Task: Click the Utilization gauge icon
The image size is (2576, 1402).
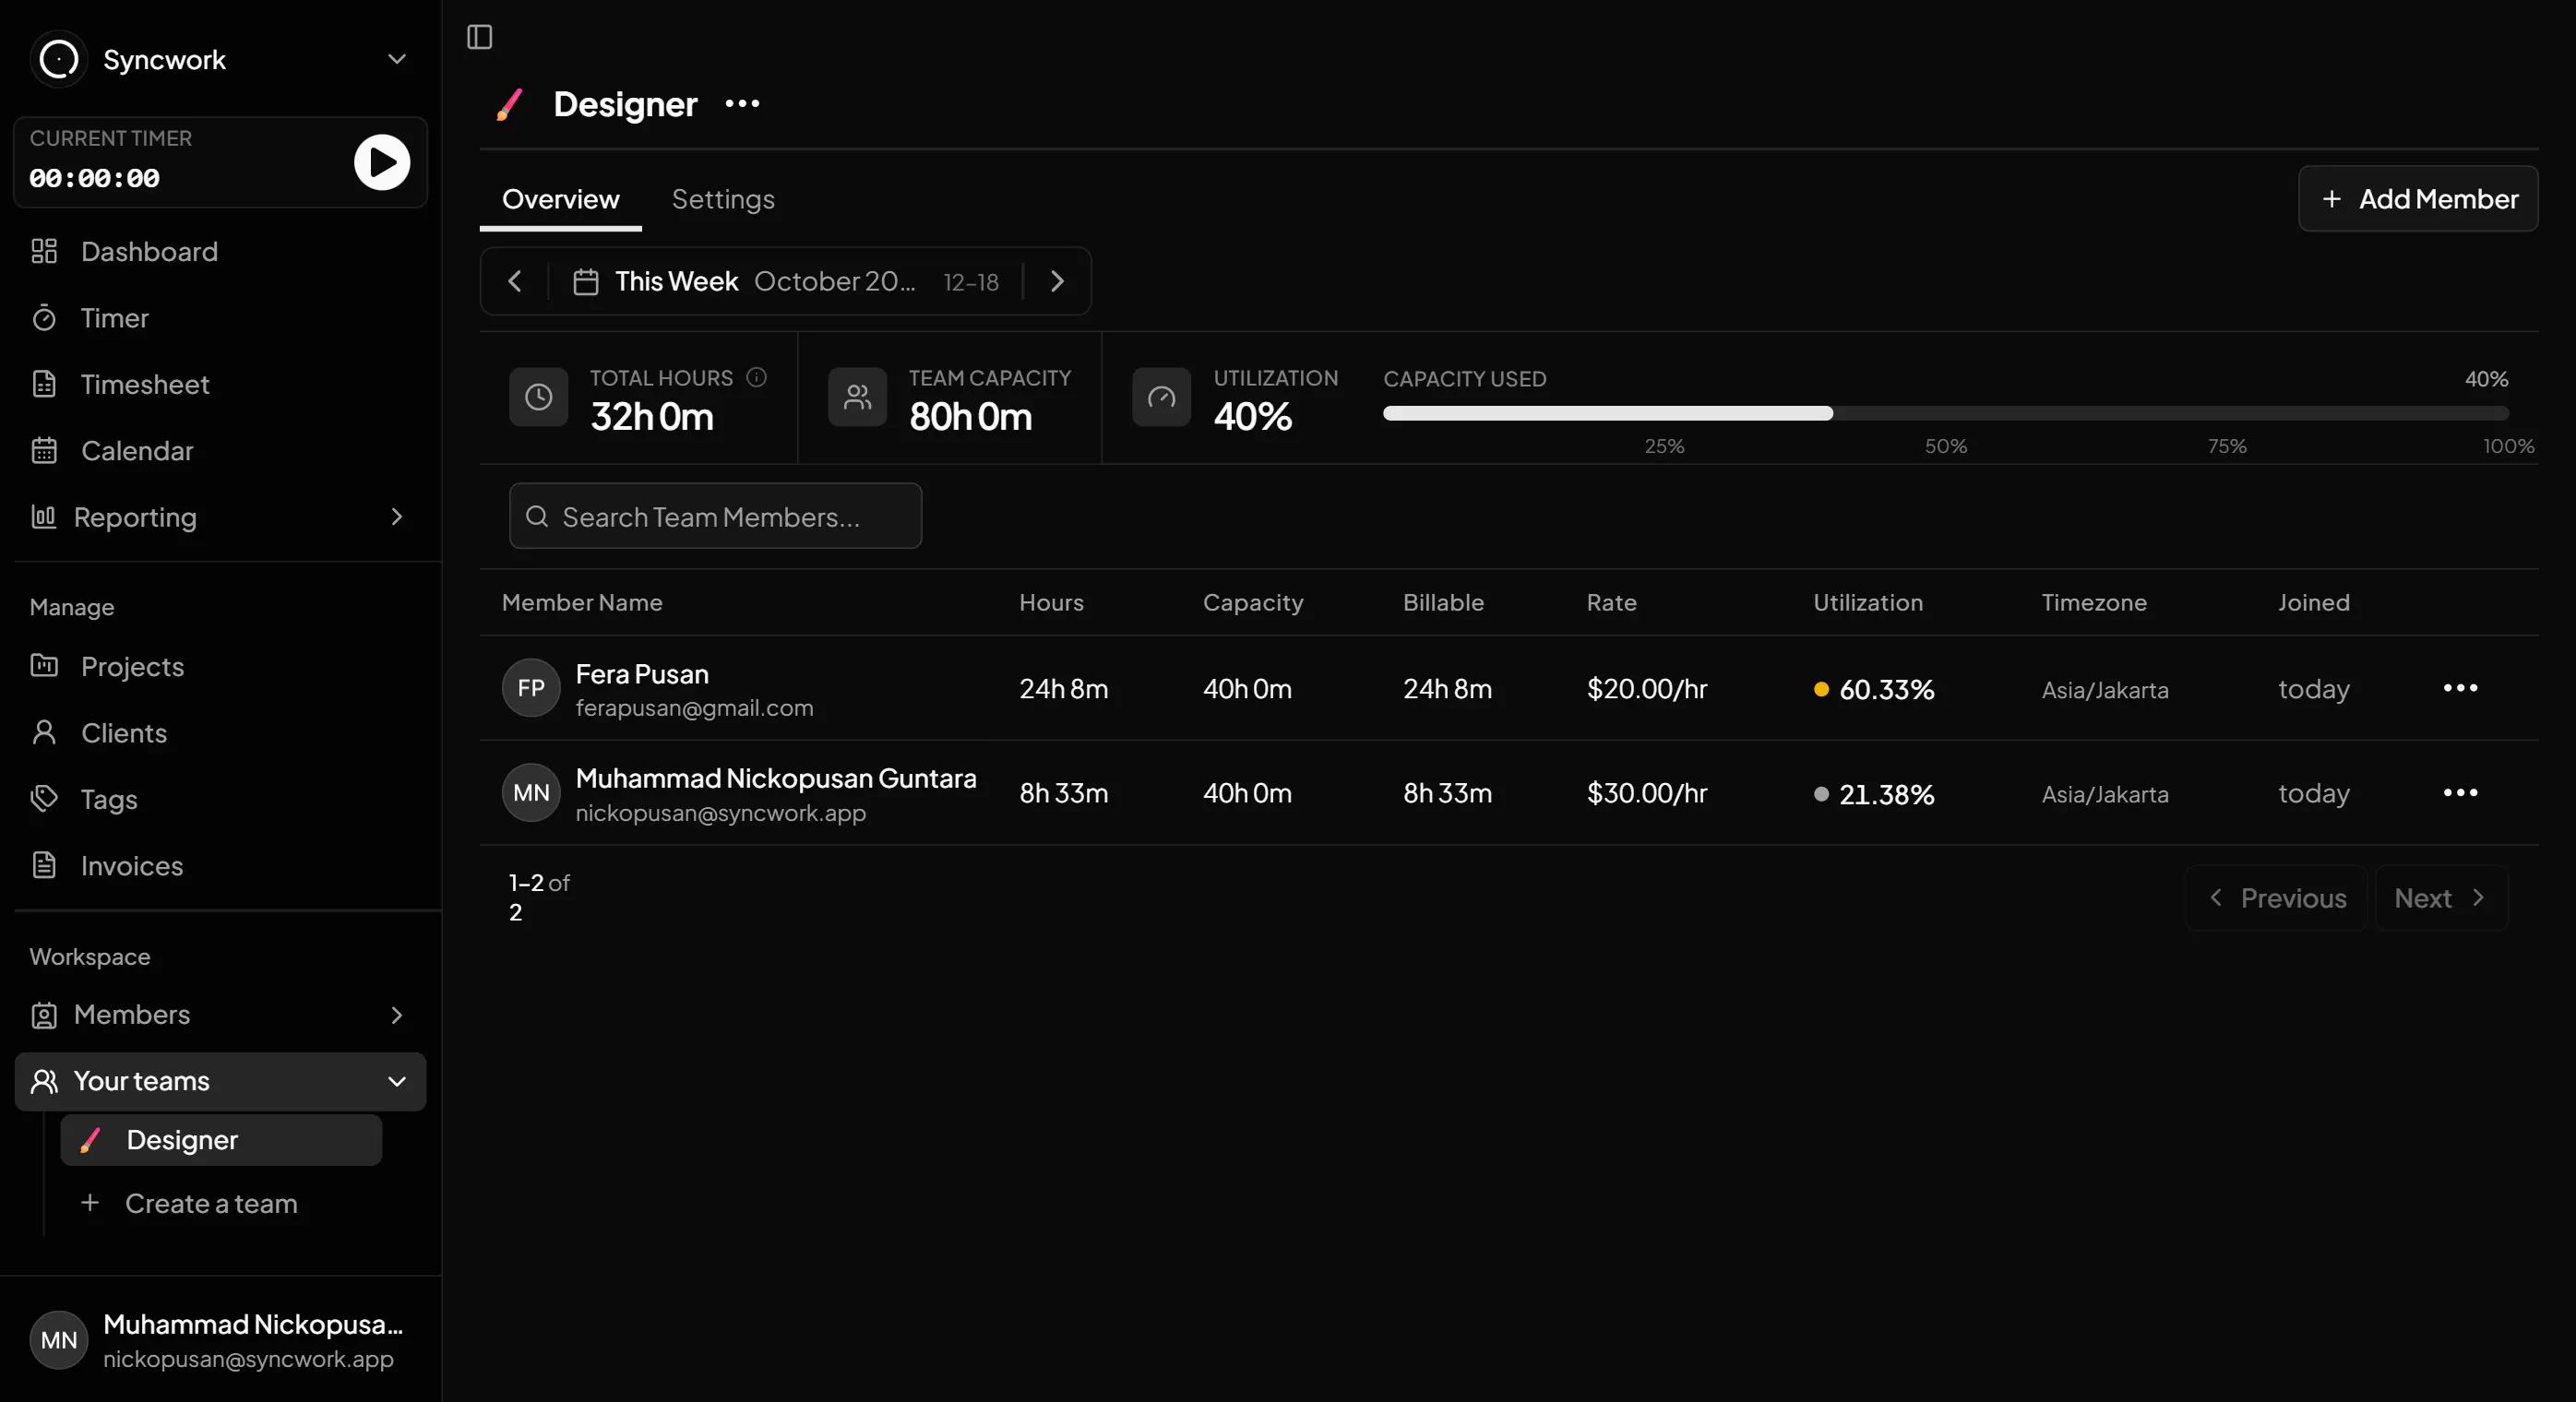Action: coord(1161,398)
